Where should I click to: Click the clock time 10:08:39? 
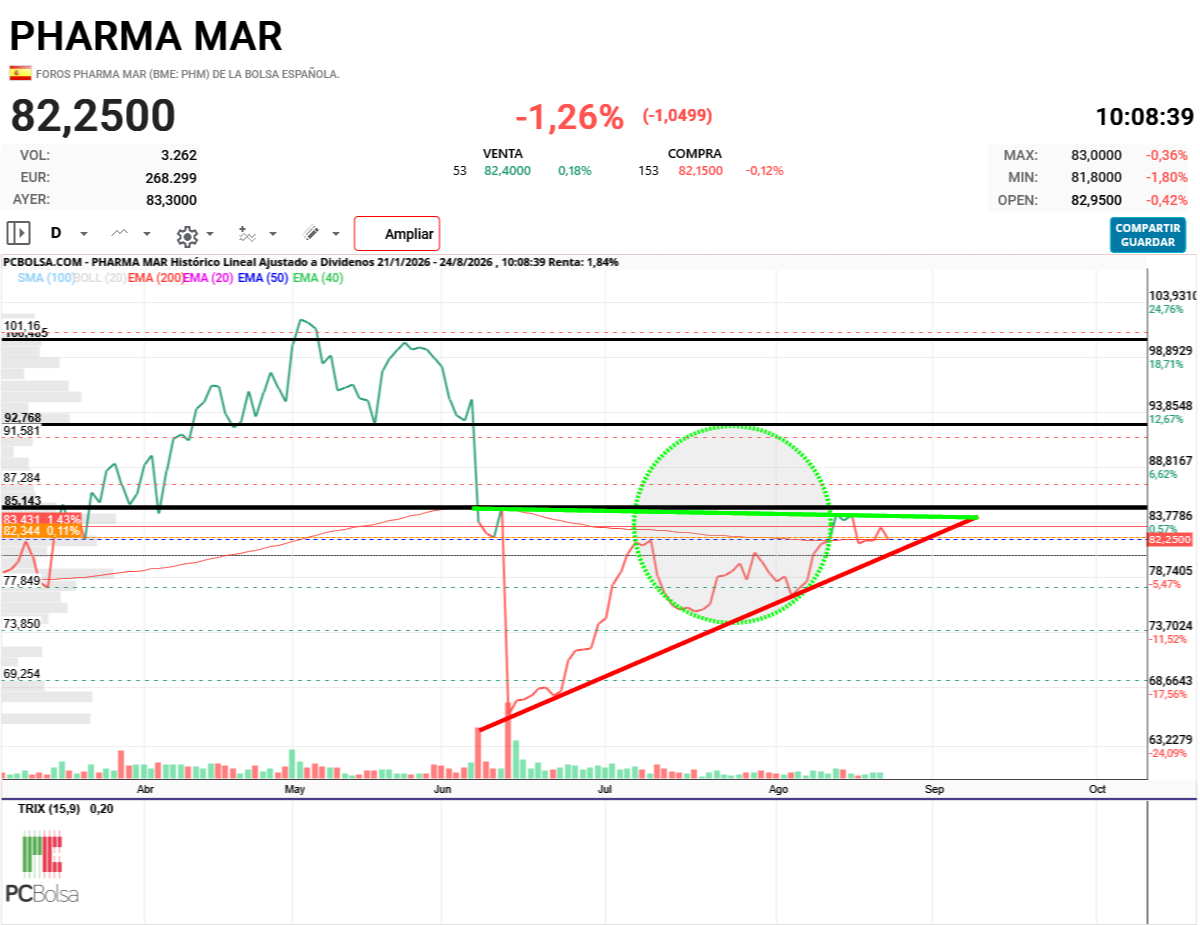(1145, 116)
